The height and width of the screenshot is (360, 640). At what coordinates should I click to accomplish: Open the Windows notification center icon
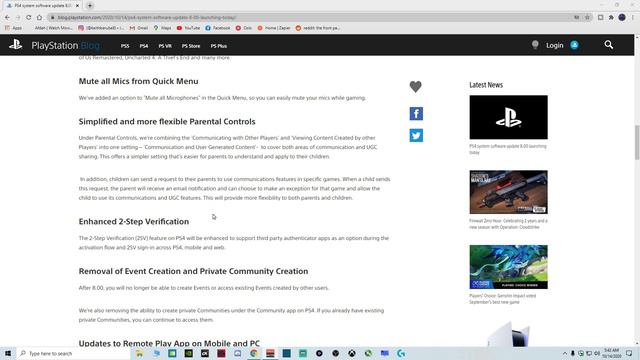629,353
